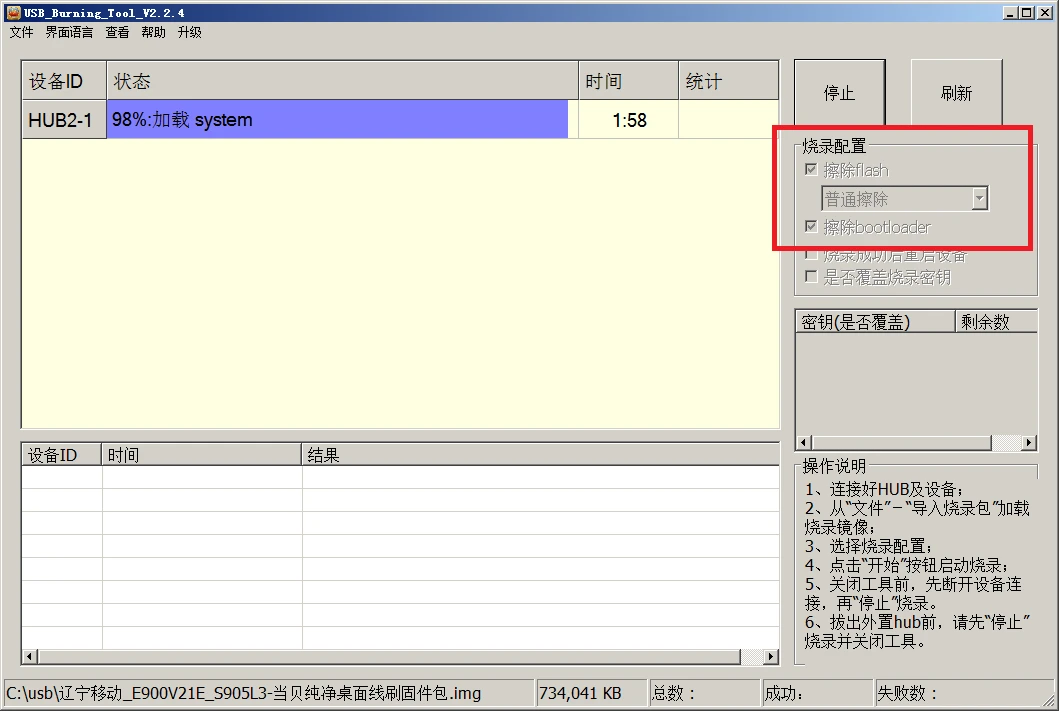Image resolution: width=1059 pixels, height=711 pixels.
Task: Open the 界面语言 menu
Action: click(69, 32)
